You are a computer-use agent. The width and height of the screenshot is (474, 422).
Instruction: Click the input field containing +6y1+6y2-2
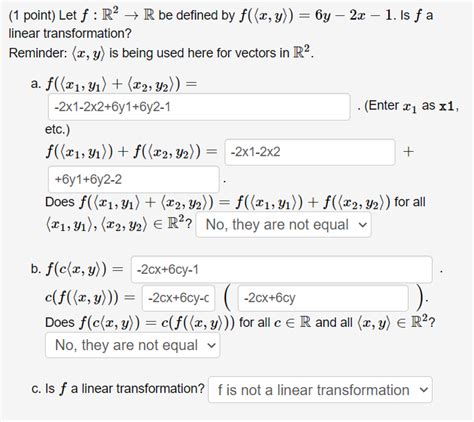coord(134,180)
